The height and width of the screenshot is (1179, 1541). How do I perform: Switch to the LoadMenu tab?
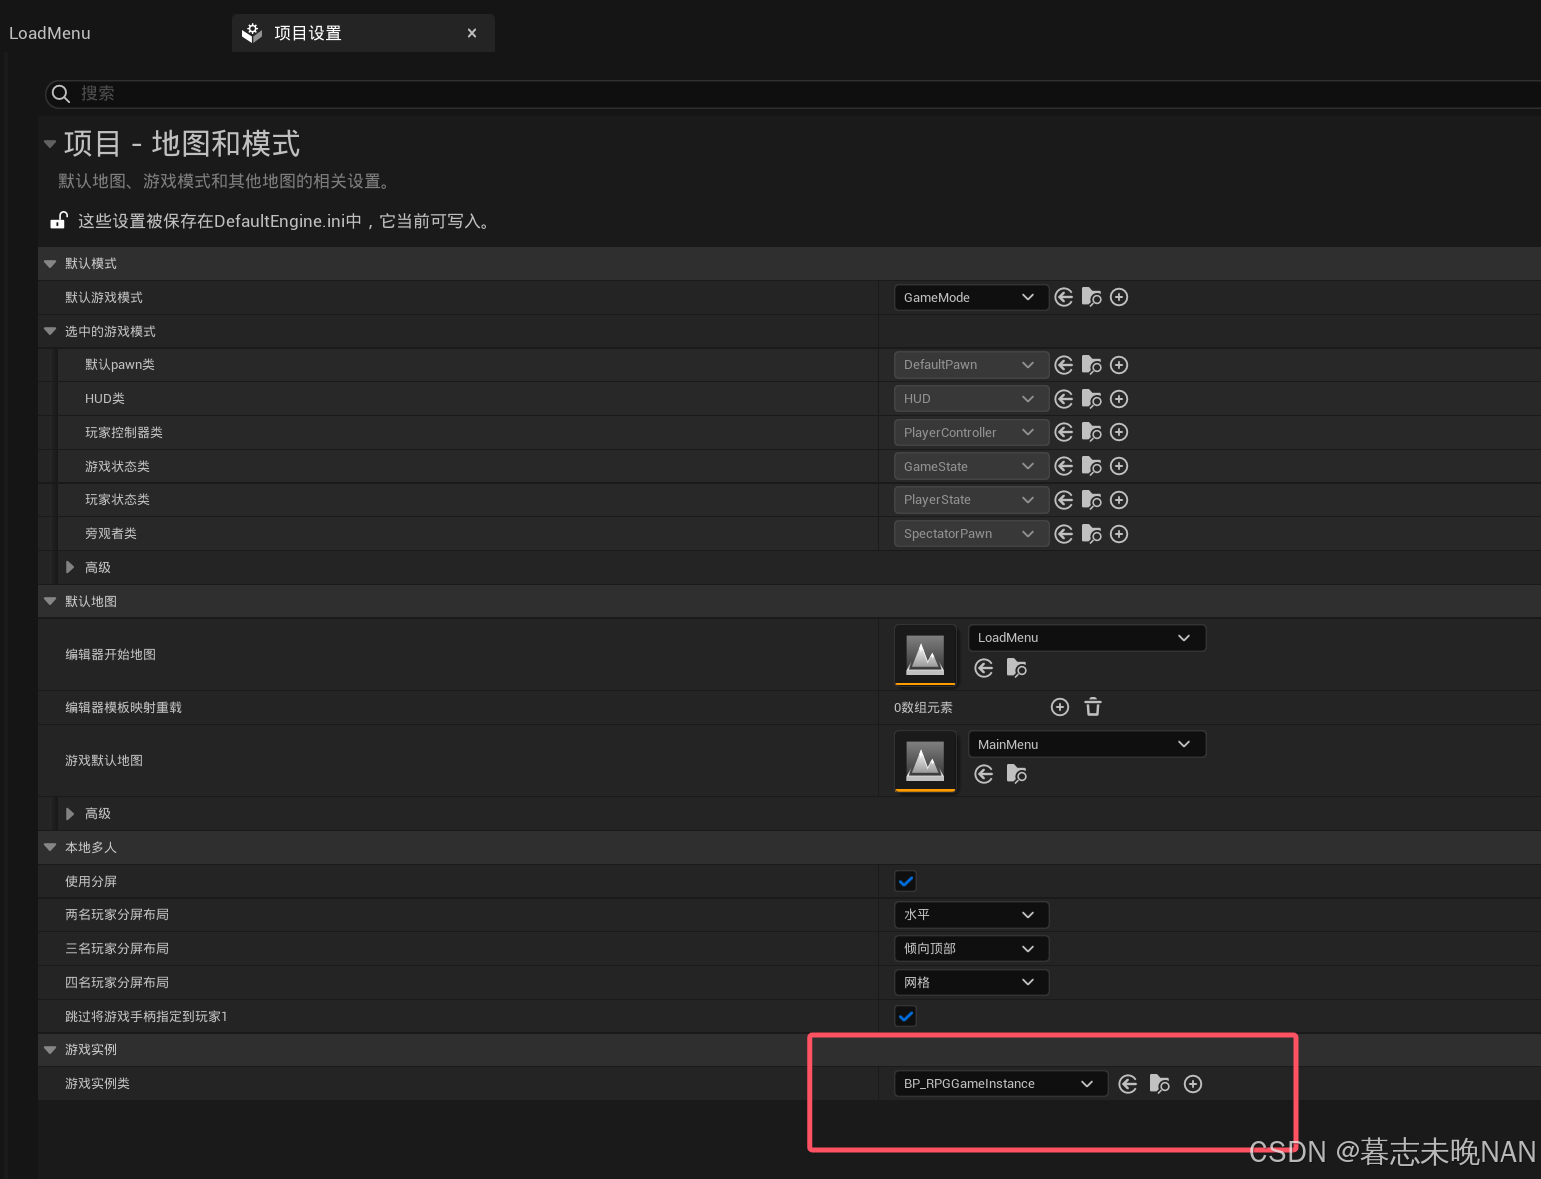[x=50, y=33]
